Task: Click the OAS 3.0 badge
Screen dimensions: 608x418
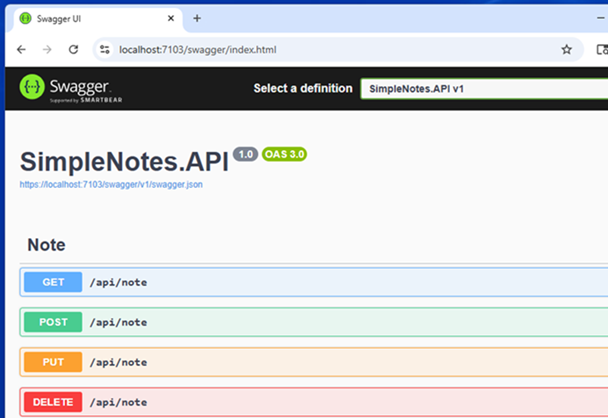Action: point(284,154)
